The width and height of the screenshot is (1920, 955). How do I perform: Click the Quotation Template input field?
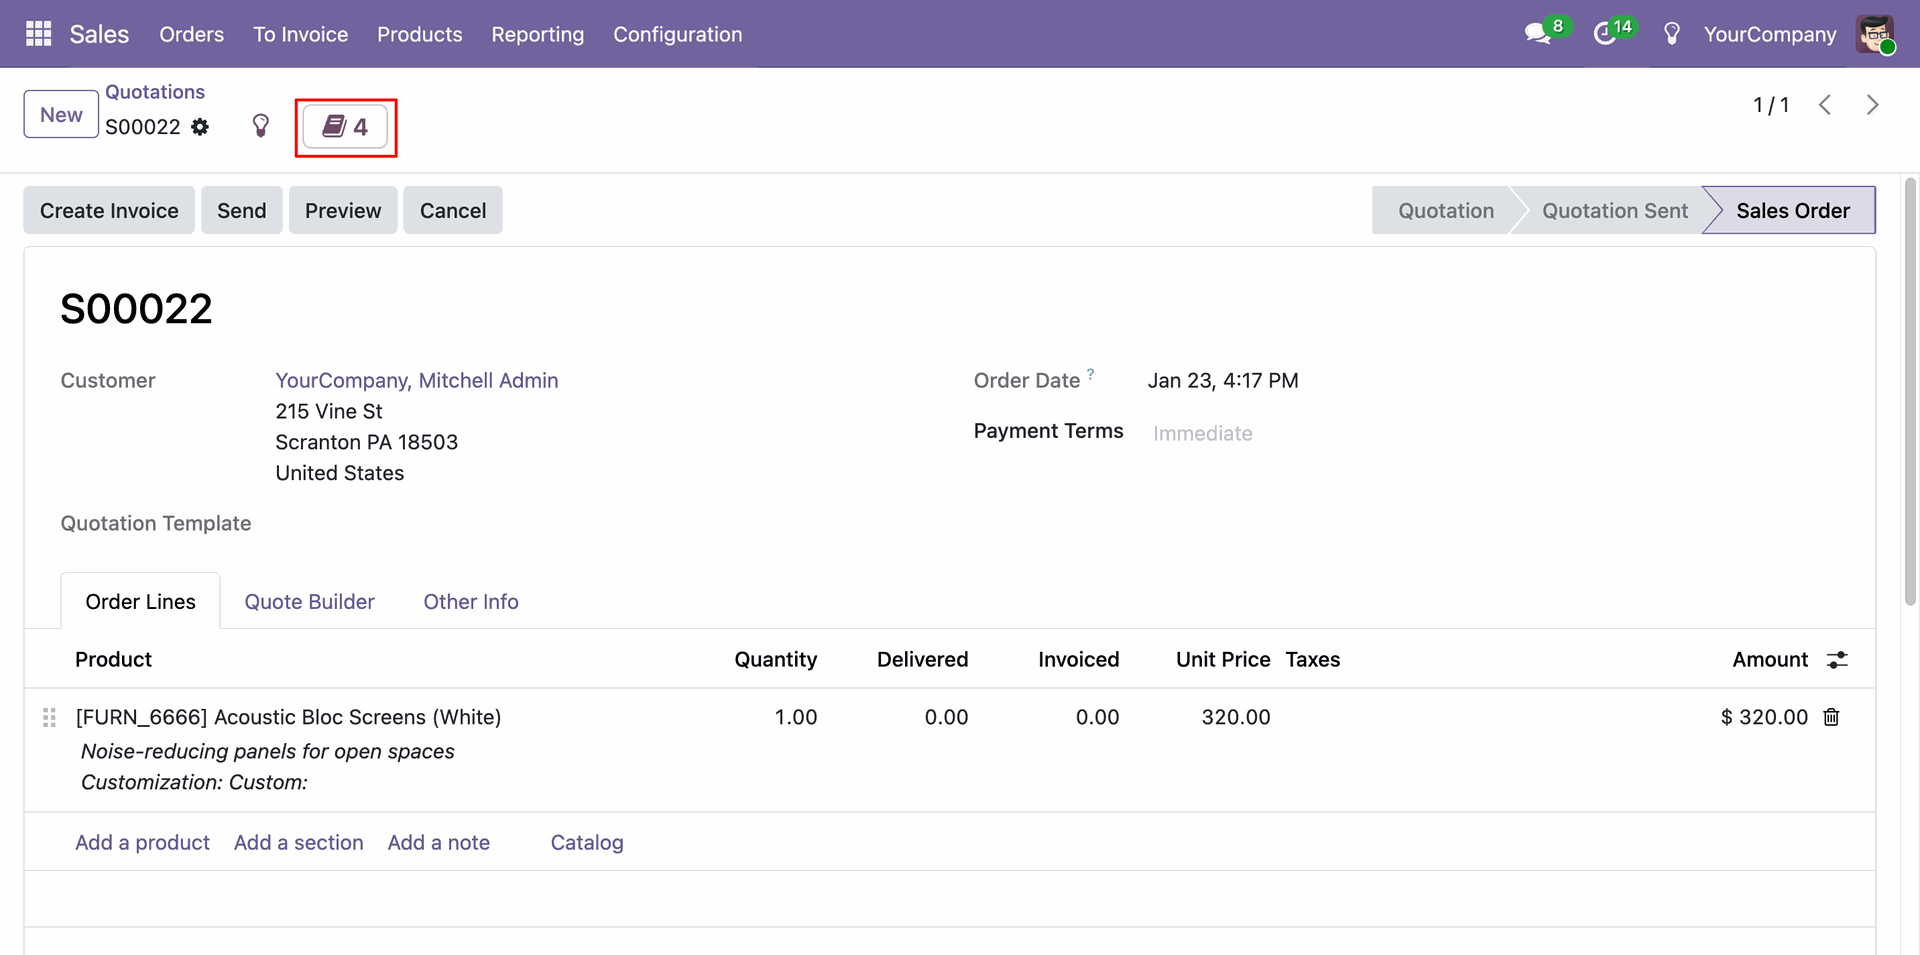(500, 524)
